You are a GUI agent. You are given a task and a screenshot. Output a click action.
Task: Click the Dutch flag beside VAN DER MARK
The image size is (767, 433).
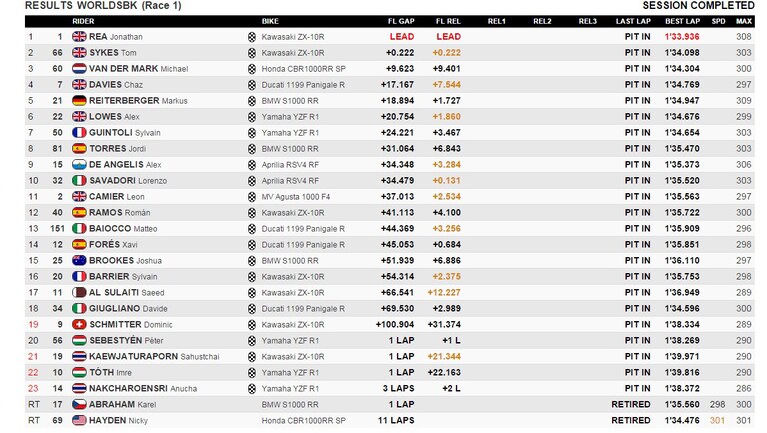click(x=79, y=68)
